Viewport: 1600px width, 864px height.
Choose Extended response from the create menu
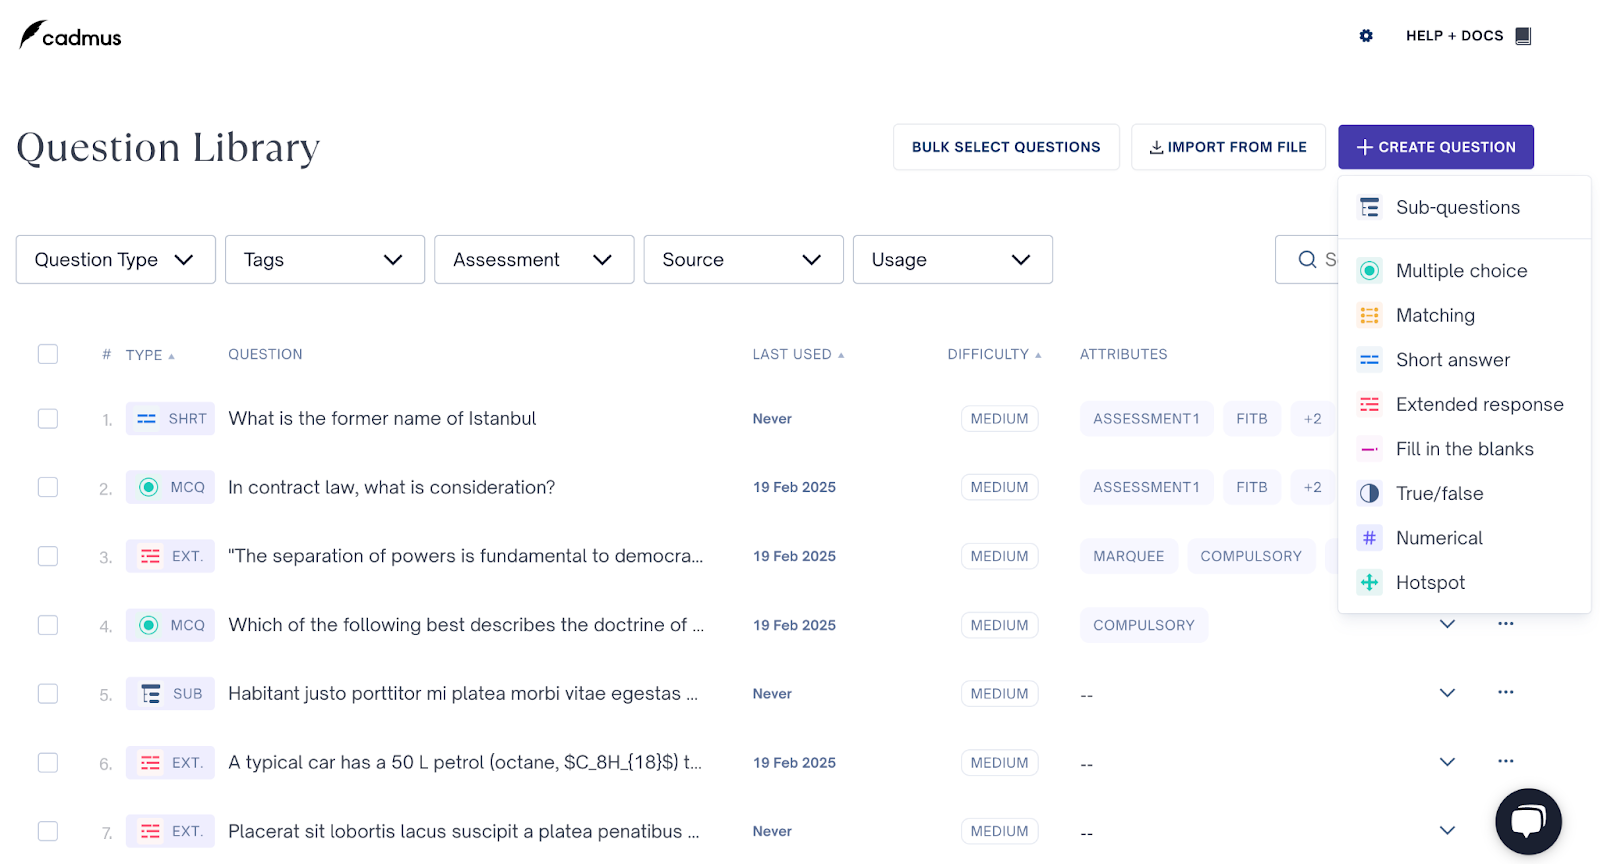[1464, 404]
